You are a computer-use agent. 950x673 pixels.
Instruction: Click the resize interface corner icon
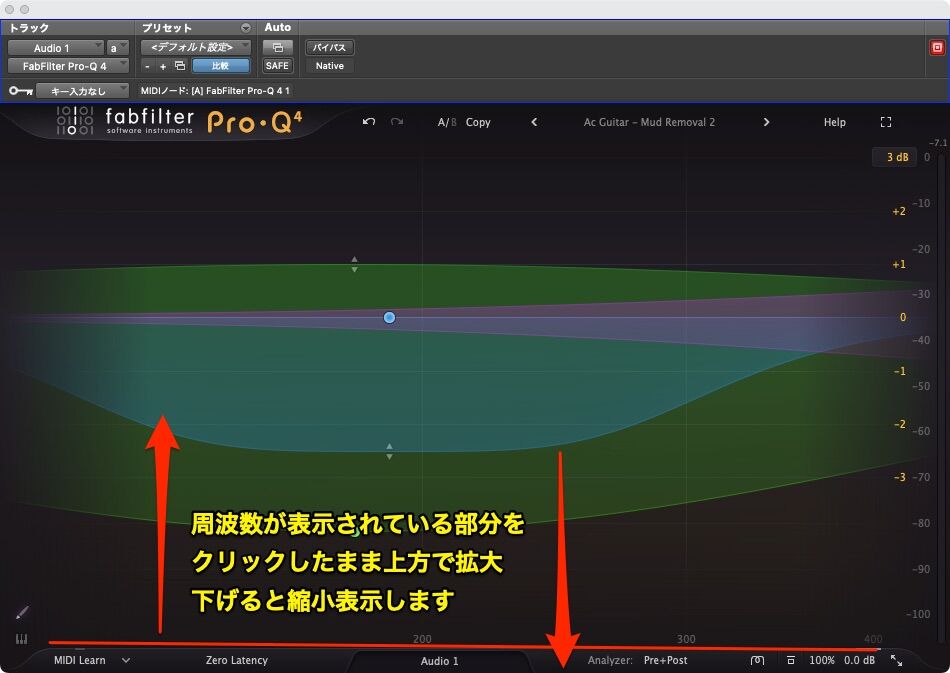896,660
